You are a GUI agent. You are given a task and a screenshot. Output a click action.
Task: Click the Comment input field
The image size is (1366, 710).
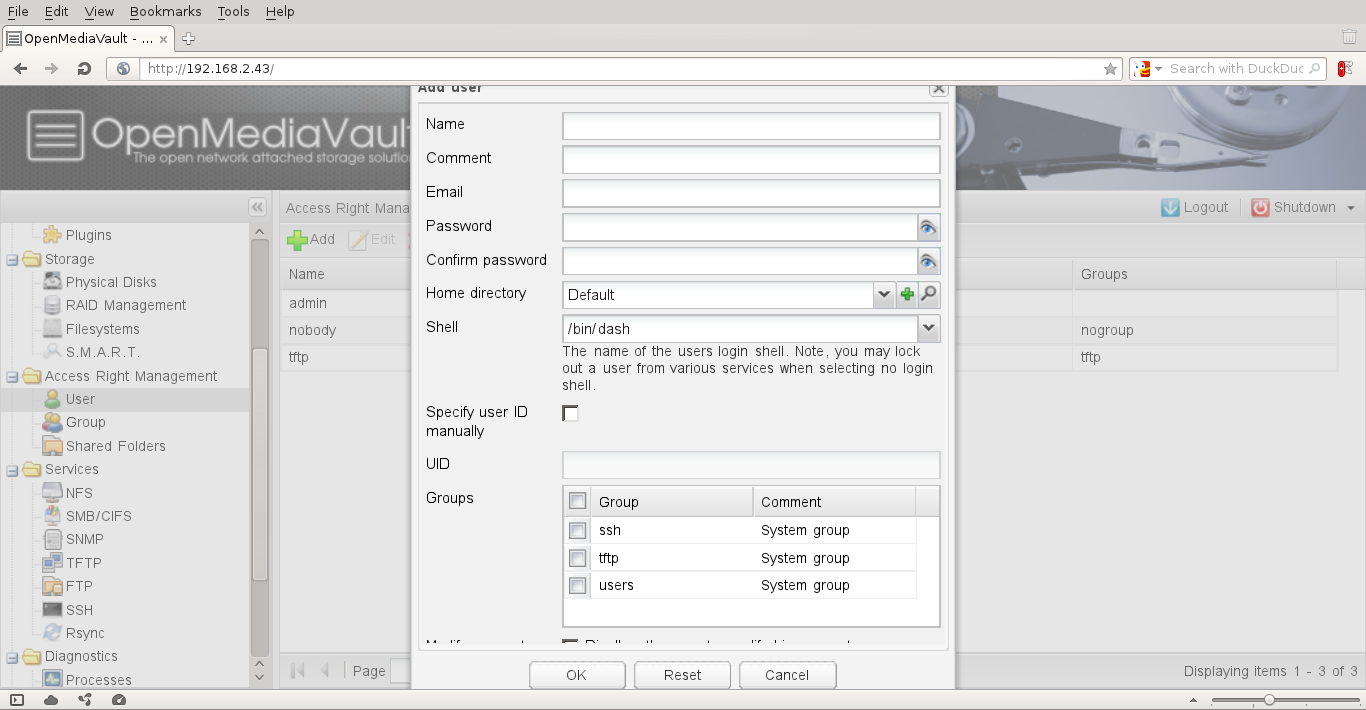click(751, 159)
